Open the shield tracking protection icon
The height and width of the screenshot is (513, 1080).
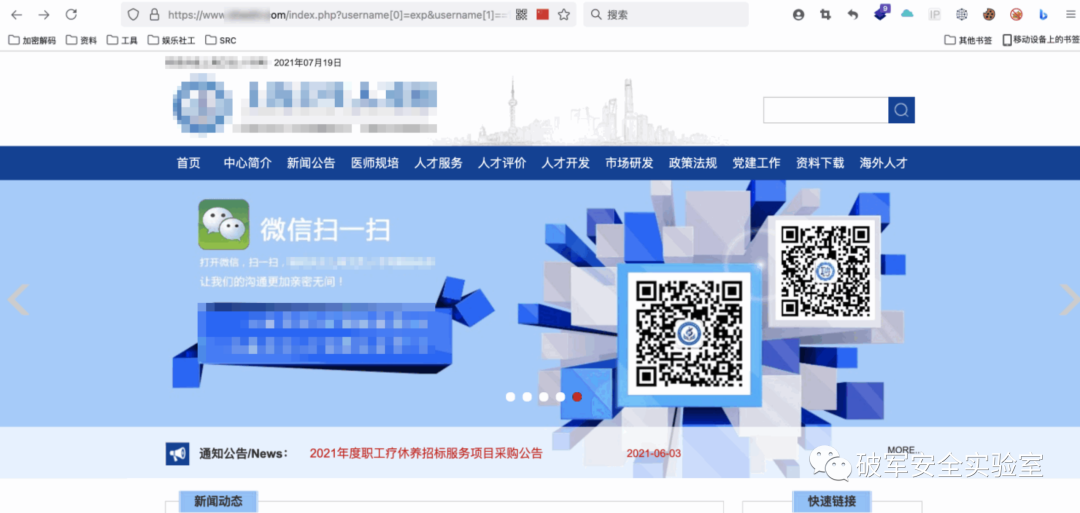point(133,15)
